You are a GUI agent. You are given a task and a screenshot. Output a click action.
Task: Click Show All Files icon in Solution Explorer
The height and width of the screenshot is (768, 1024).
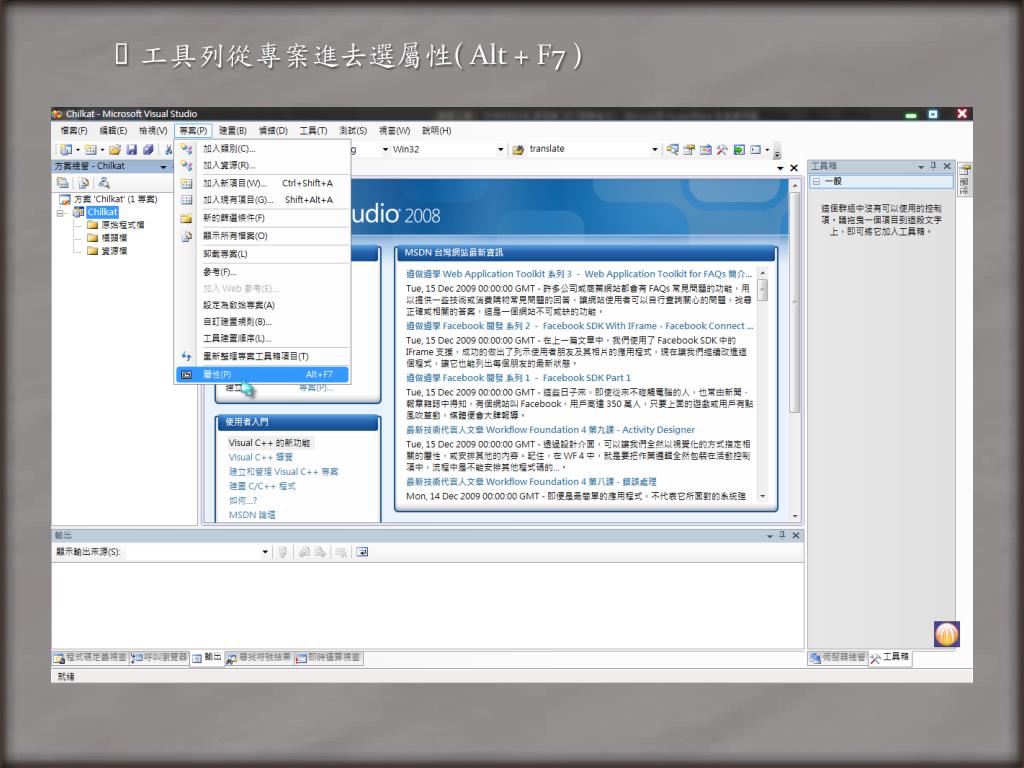pos(84,183)
